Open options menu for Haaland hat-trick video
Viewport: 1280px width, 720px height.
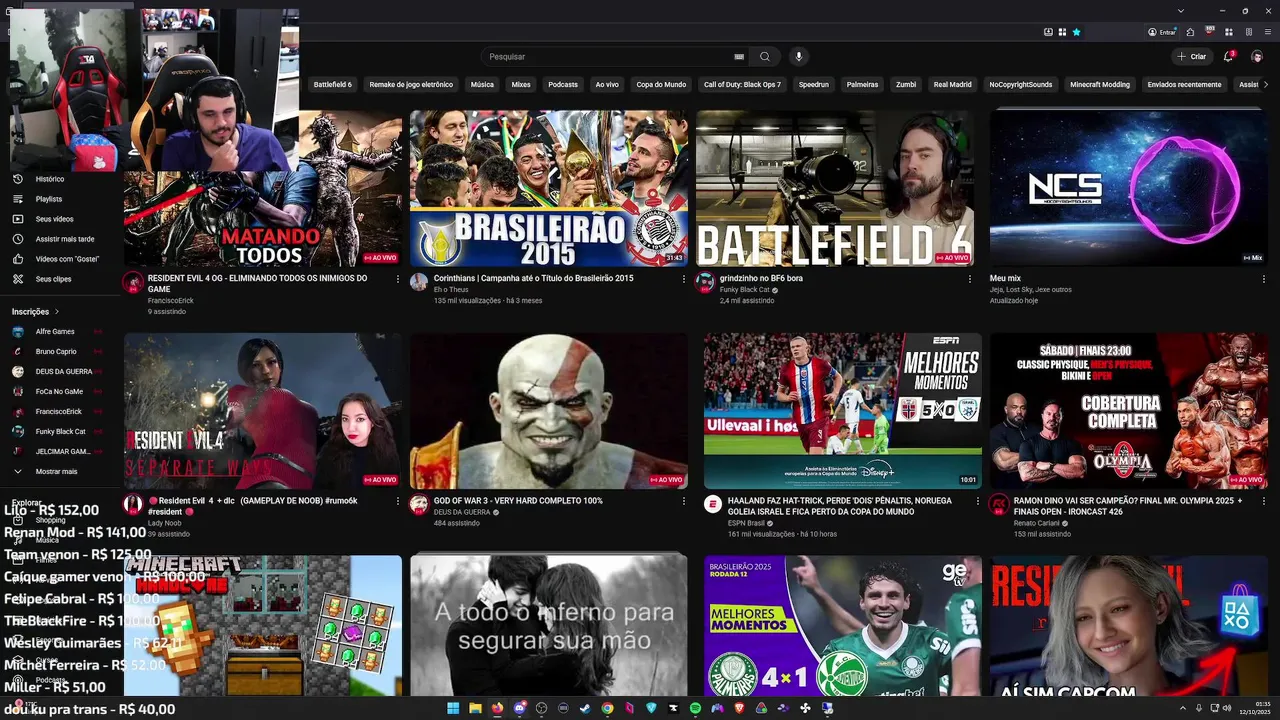[x=978, y=501]
